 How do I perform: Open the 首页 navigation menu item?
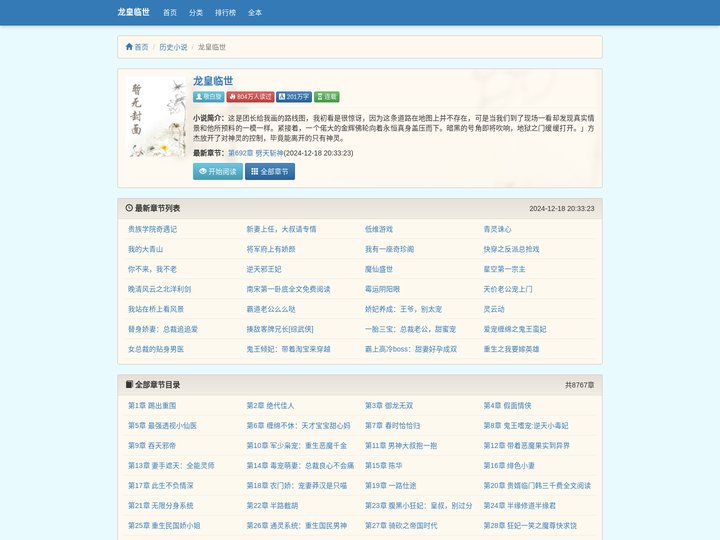pos(170,12)
